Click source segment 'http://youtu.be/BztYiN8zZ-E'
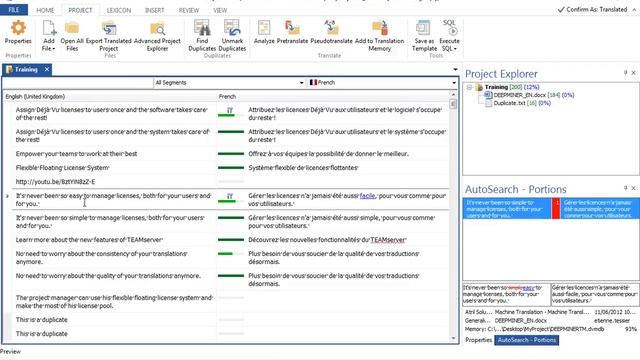The image size is (640, 360). [55, 182]
